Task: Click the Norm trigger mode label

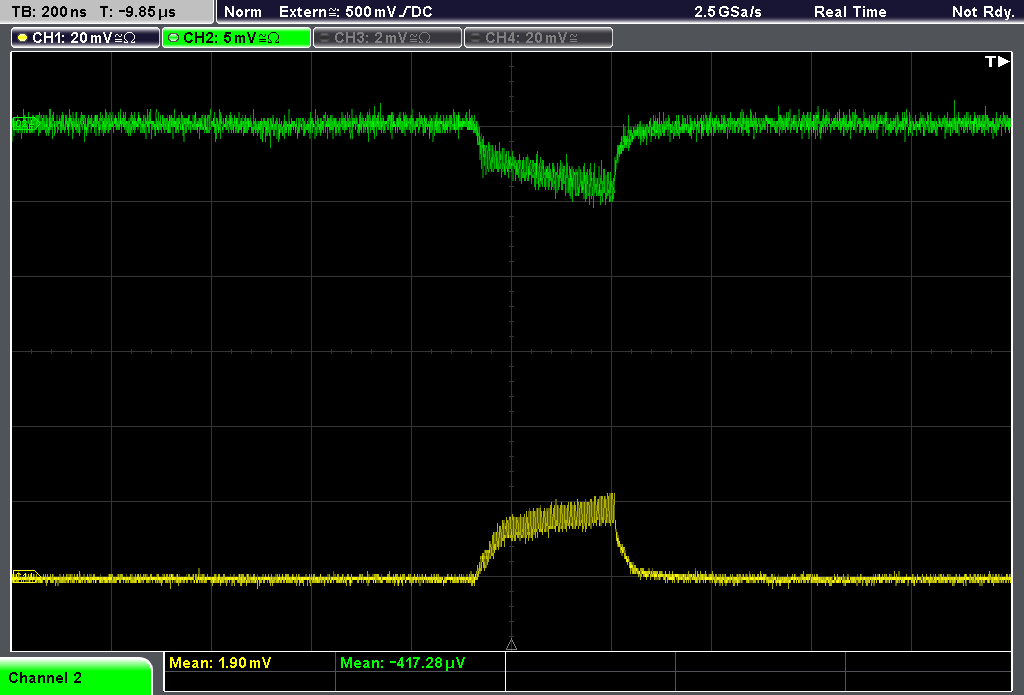Action: point(243,12)
